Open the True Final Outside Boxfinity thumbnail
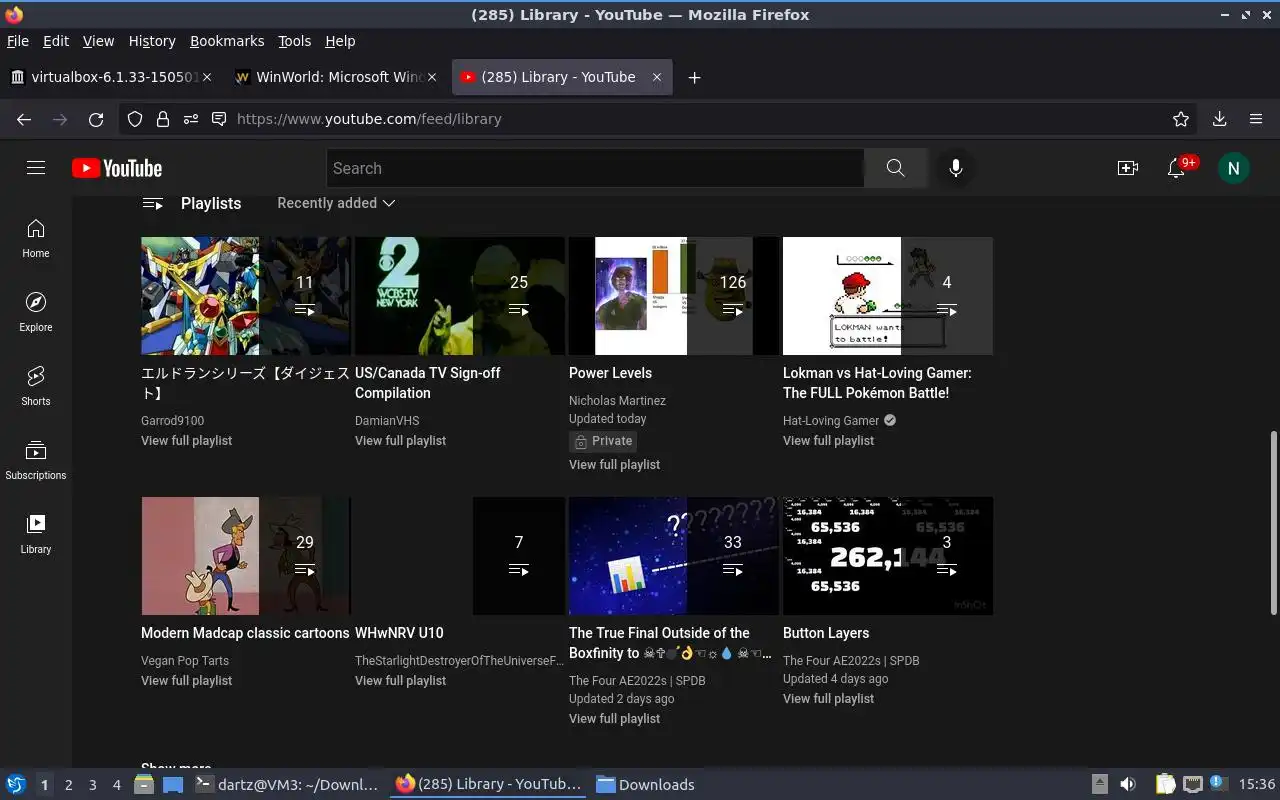The height and width of the screenshot is (800, 1280). click(674, 556)
